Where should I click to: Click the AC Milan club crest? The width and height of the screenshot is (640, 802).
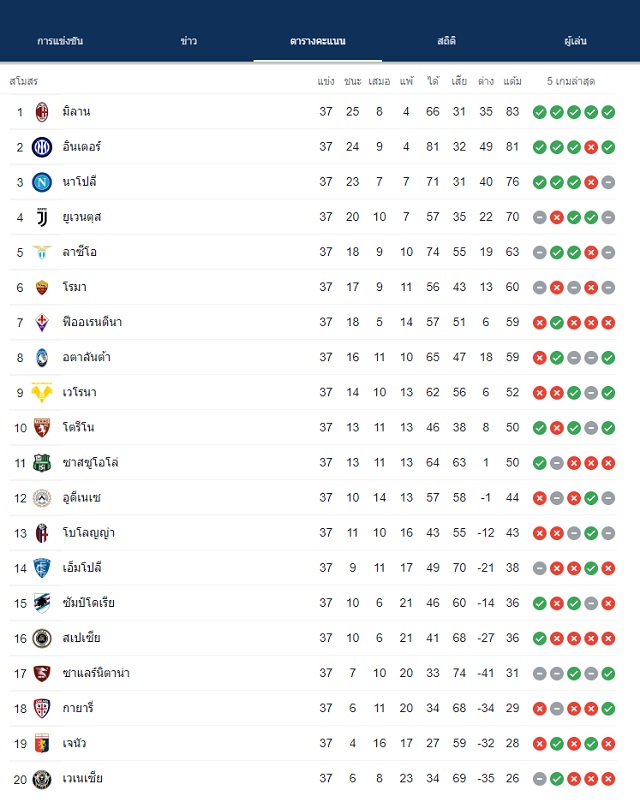[x=42, y=112]
